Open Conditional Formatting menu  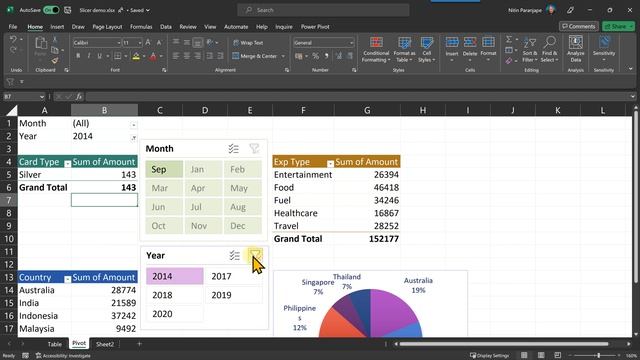coord(376,49)
